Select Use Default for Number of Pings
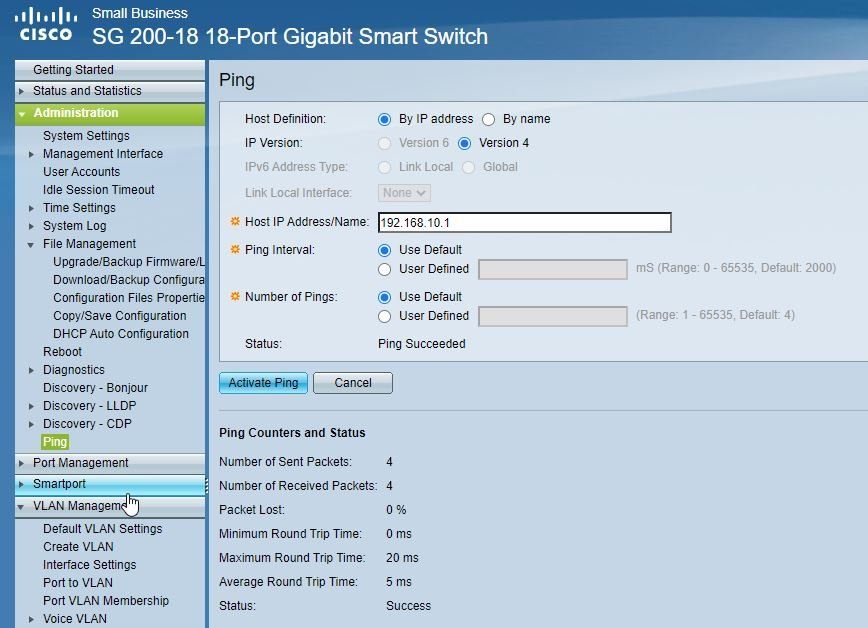The image size is (868, 628). (384, 297)
